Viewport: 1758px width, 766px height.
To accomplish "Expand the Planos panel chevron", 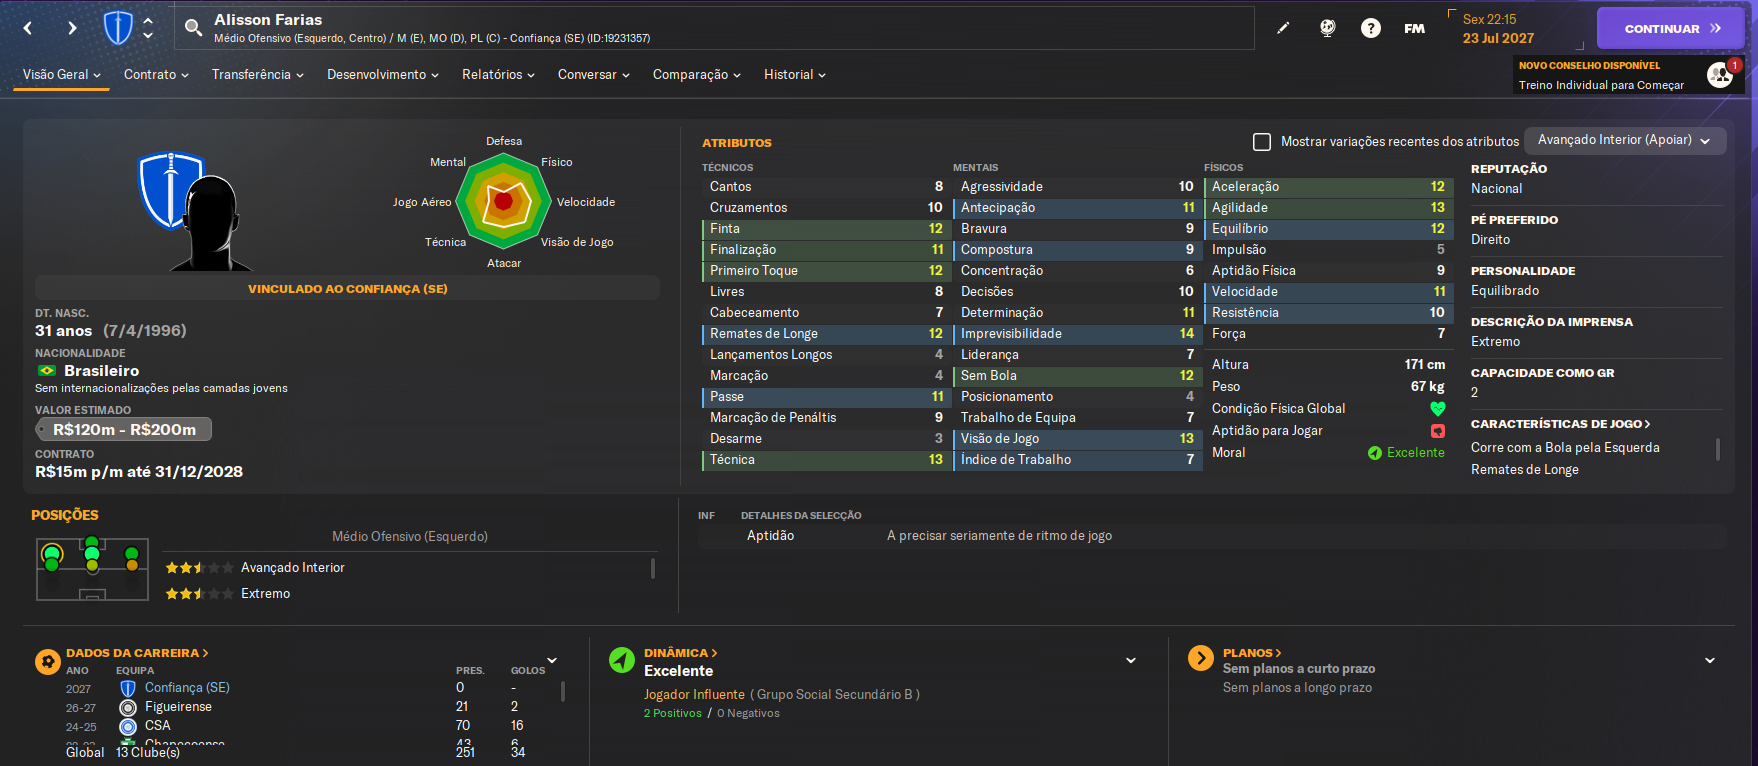I will [1709, 660].
